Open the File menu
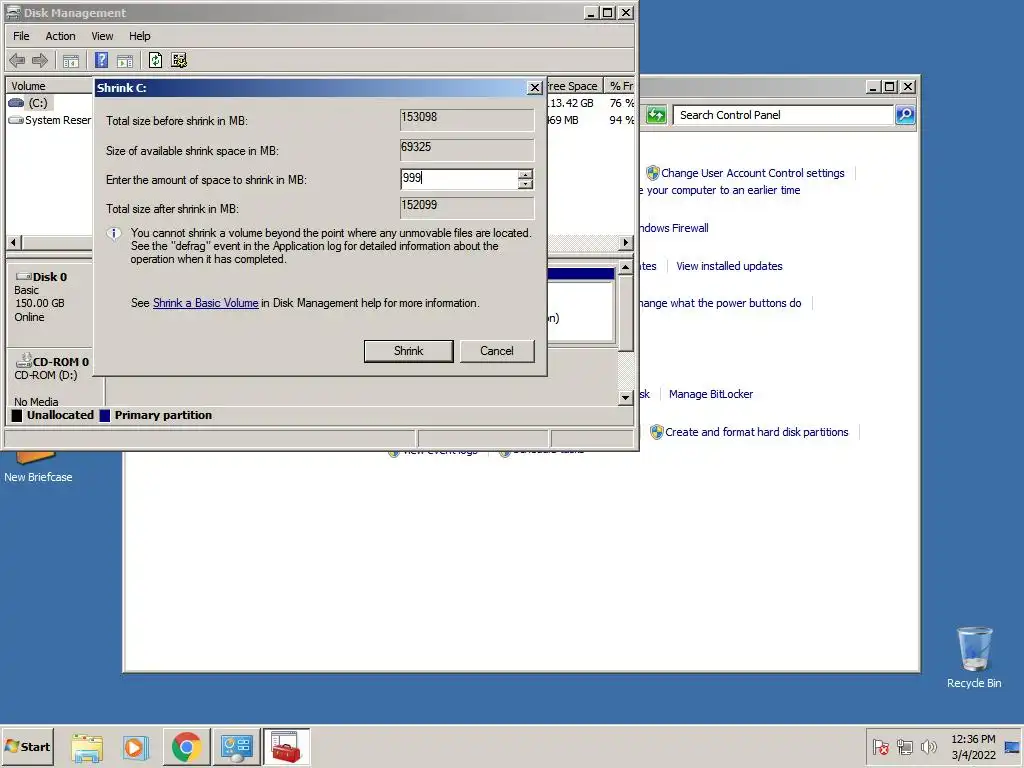Viewport: 1024px width, 768px height. click(21, 36)
